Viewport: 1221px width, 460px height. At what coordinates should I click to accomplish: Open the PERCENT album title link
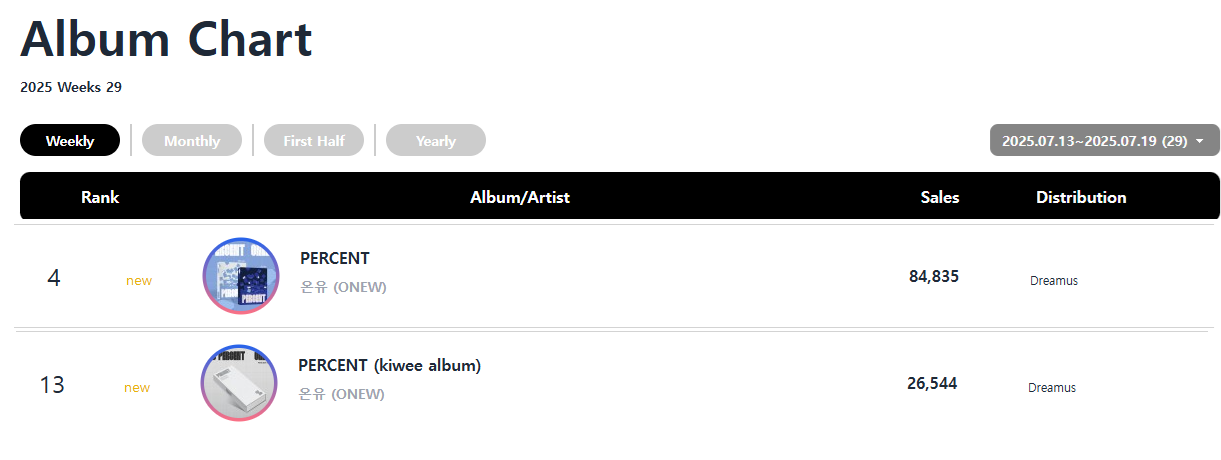coord(335,259)
